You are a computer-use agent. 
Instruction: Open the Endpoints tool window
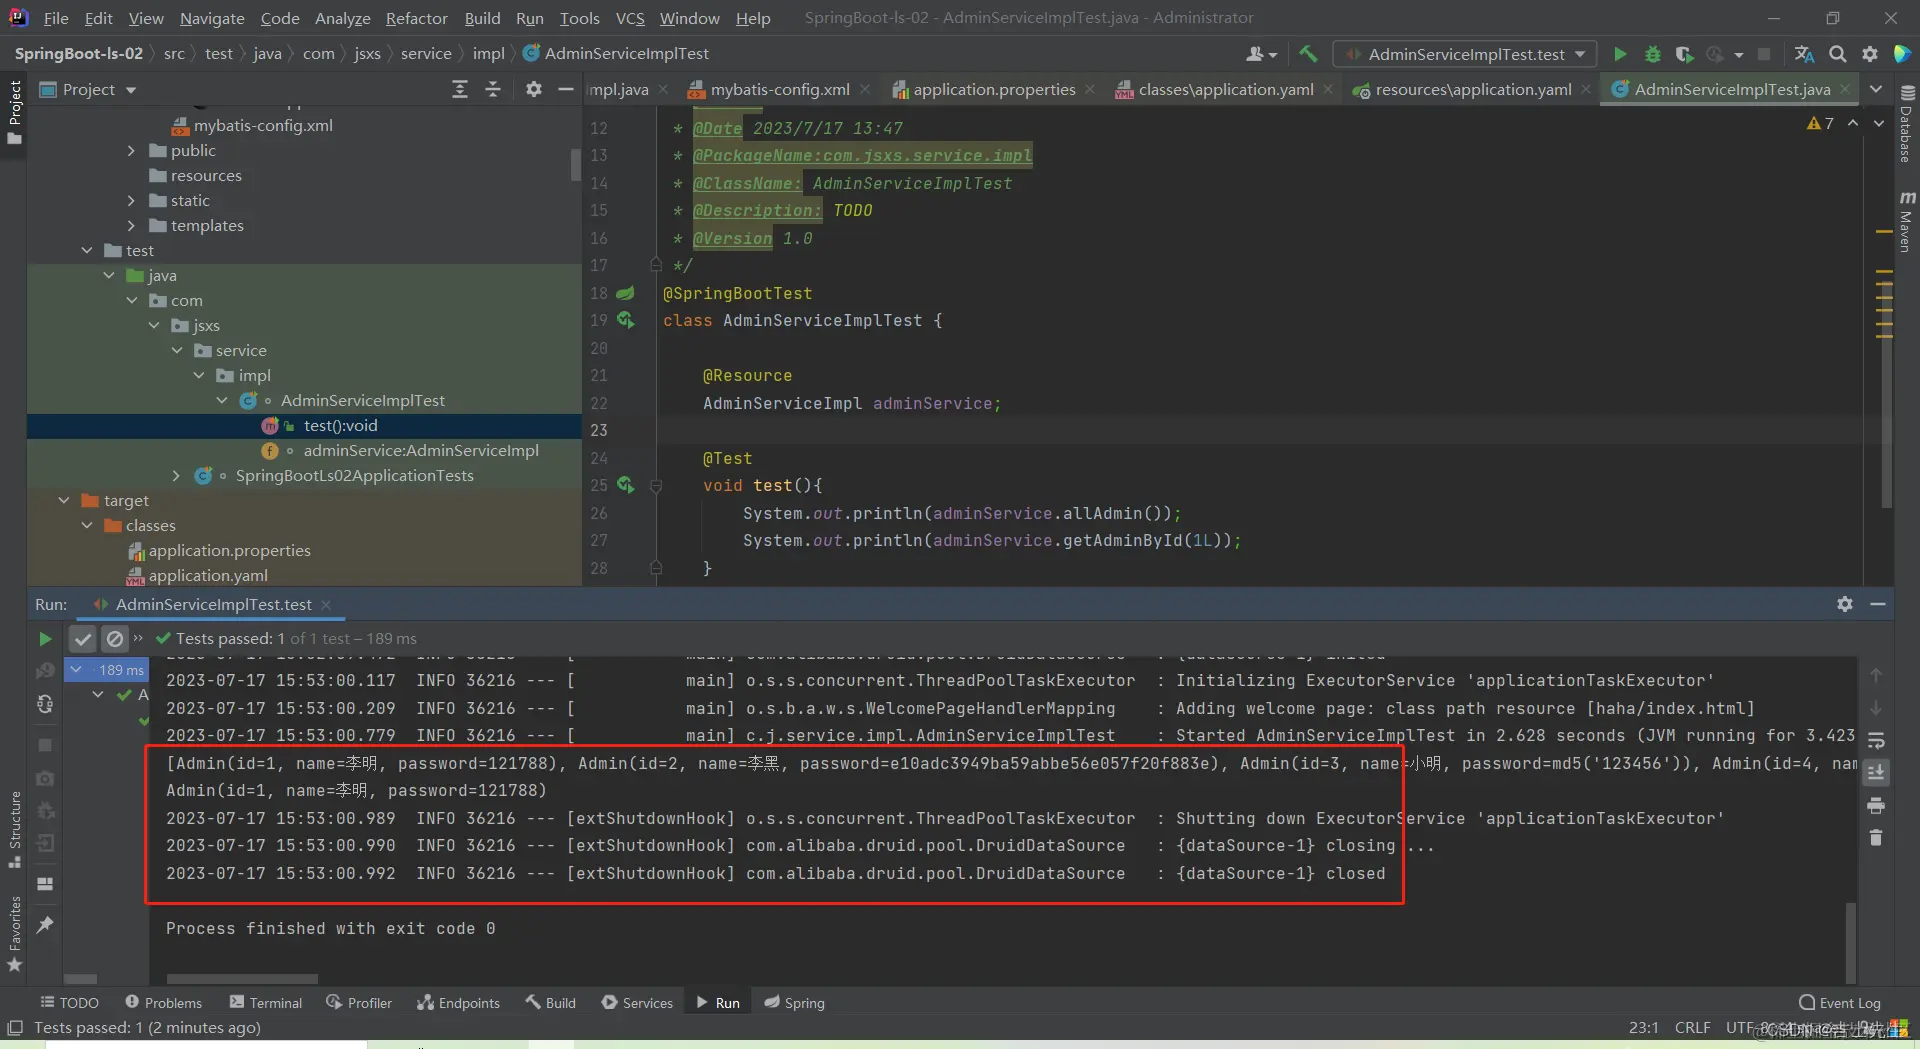(x=458, y=1002)
